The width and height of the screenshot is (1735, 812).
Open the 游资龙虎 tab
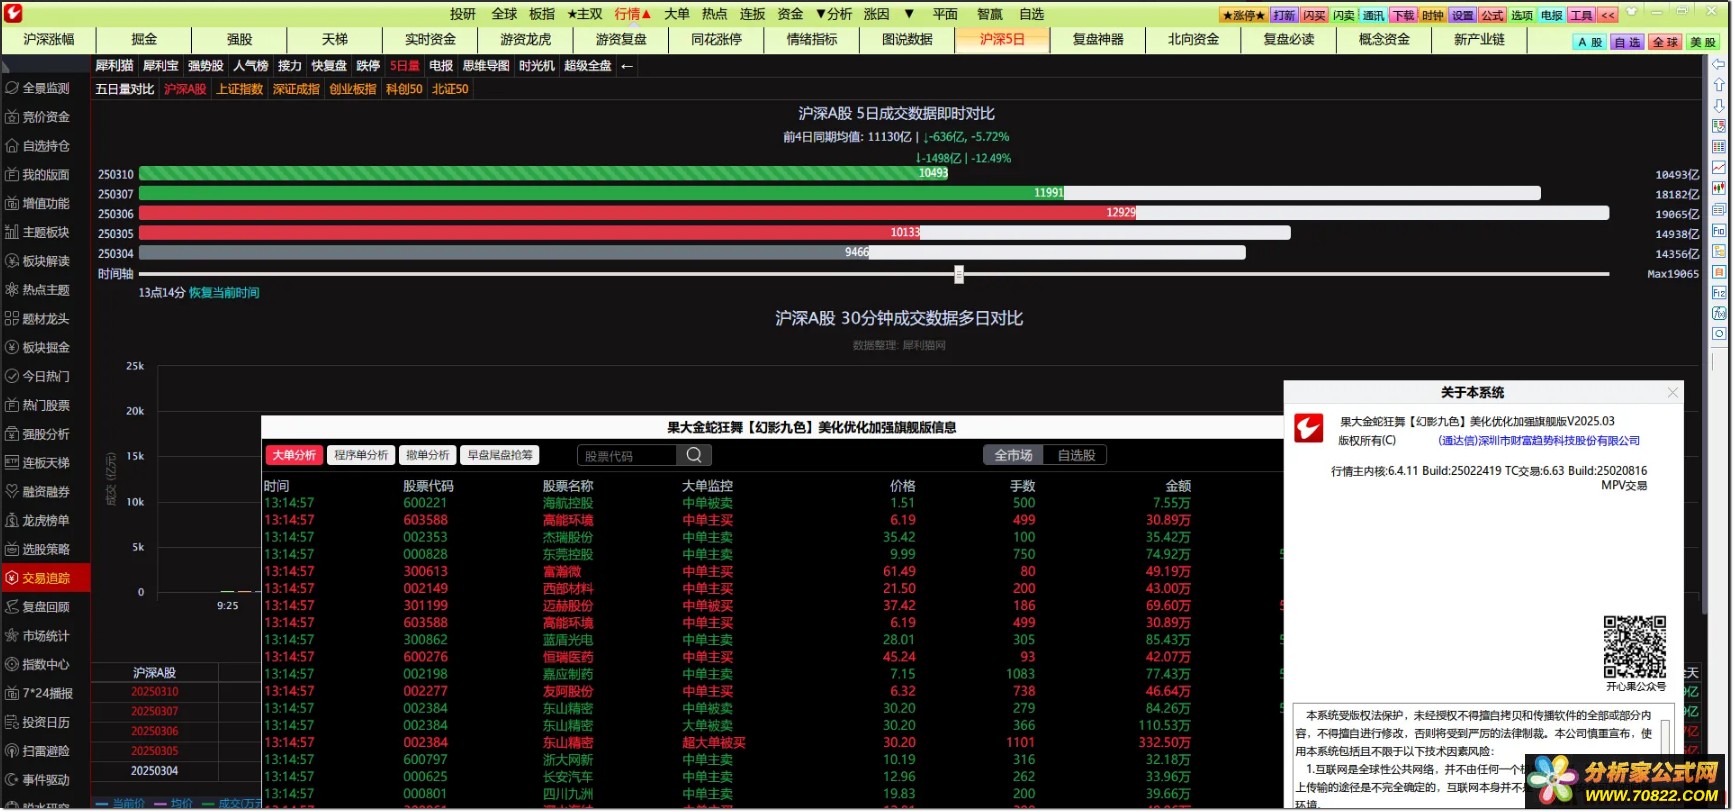526,39
